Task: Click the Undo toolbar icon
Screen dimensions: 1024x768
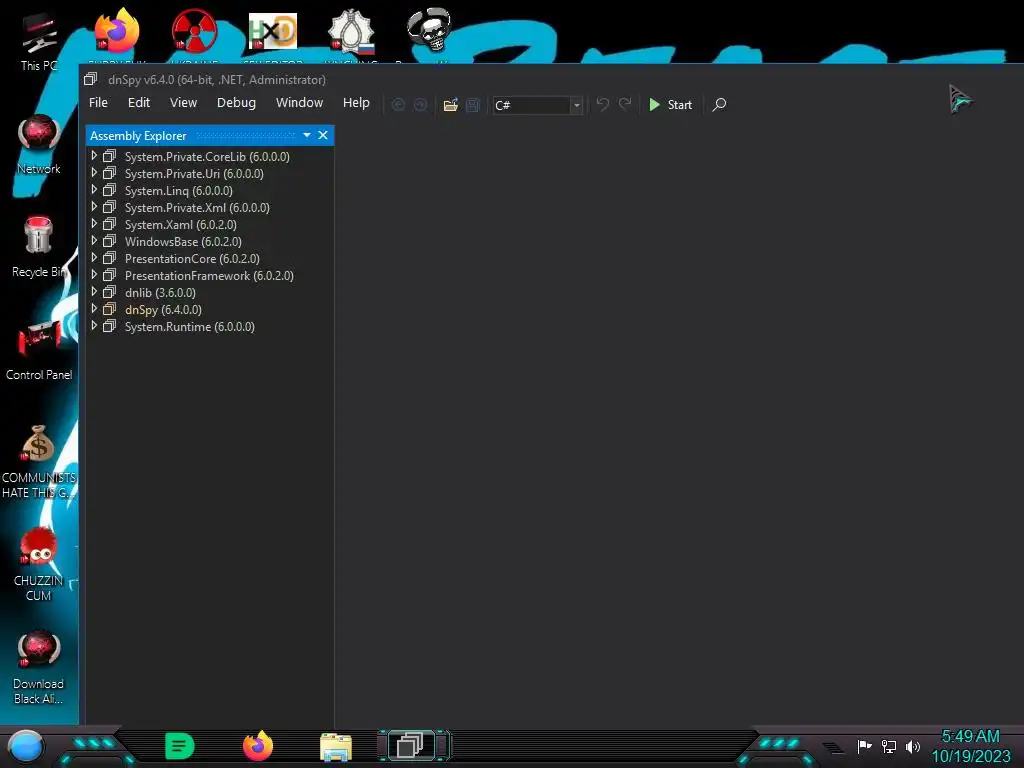Action: [x=603, y=104]
